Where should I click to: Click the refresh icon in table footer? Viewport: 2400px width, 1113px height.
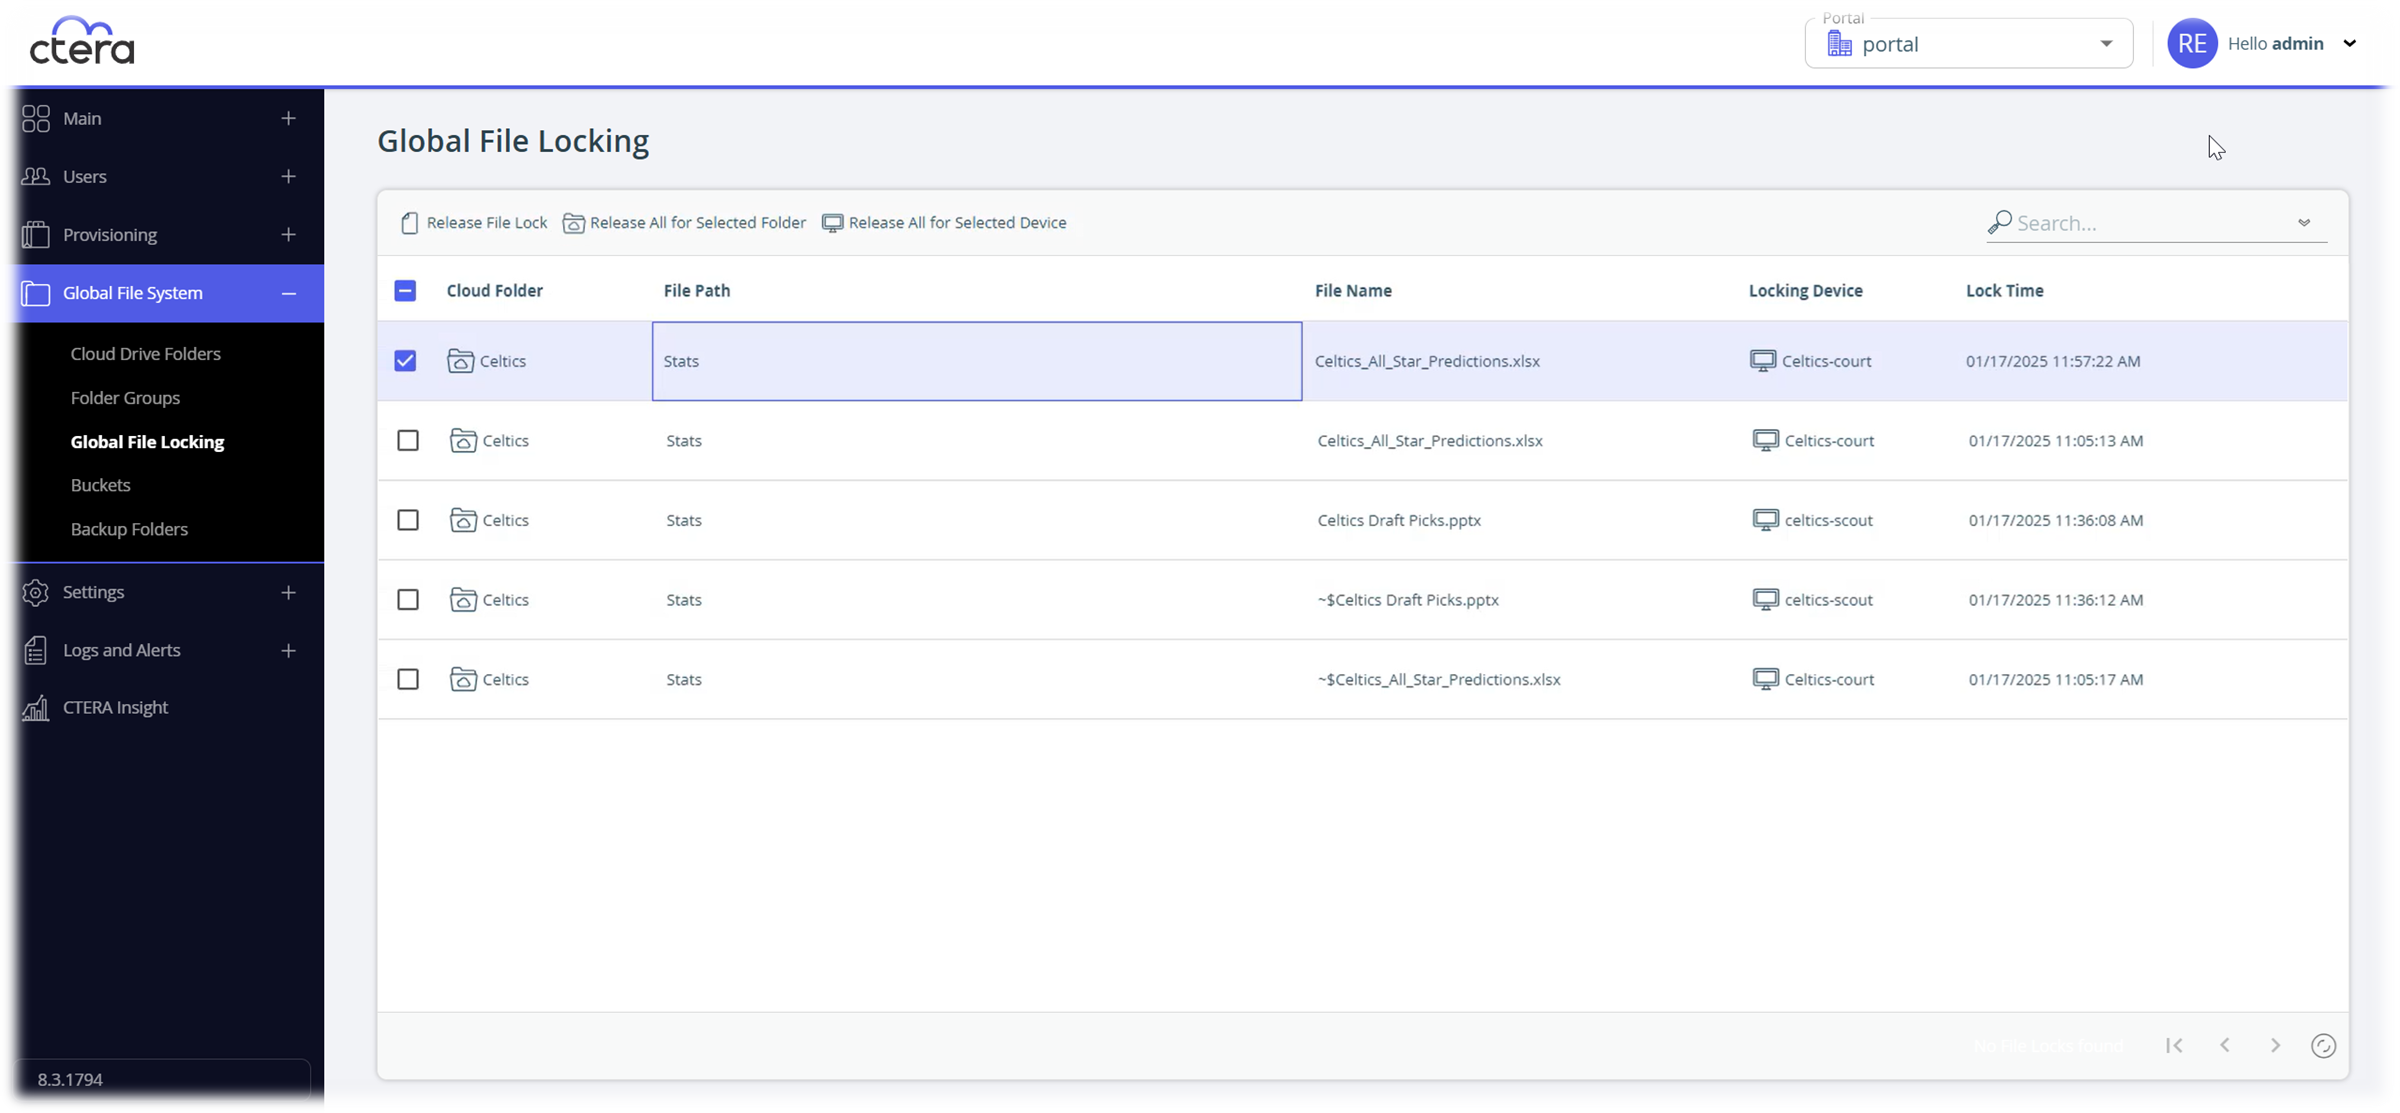[x=2323, y=1045]
